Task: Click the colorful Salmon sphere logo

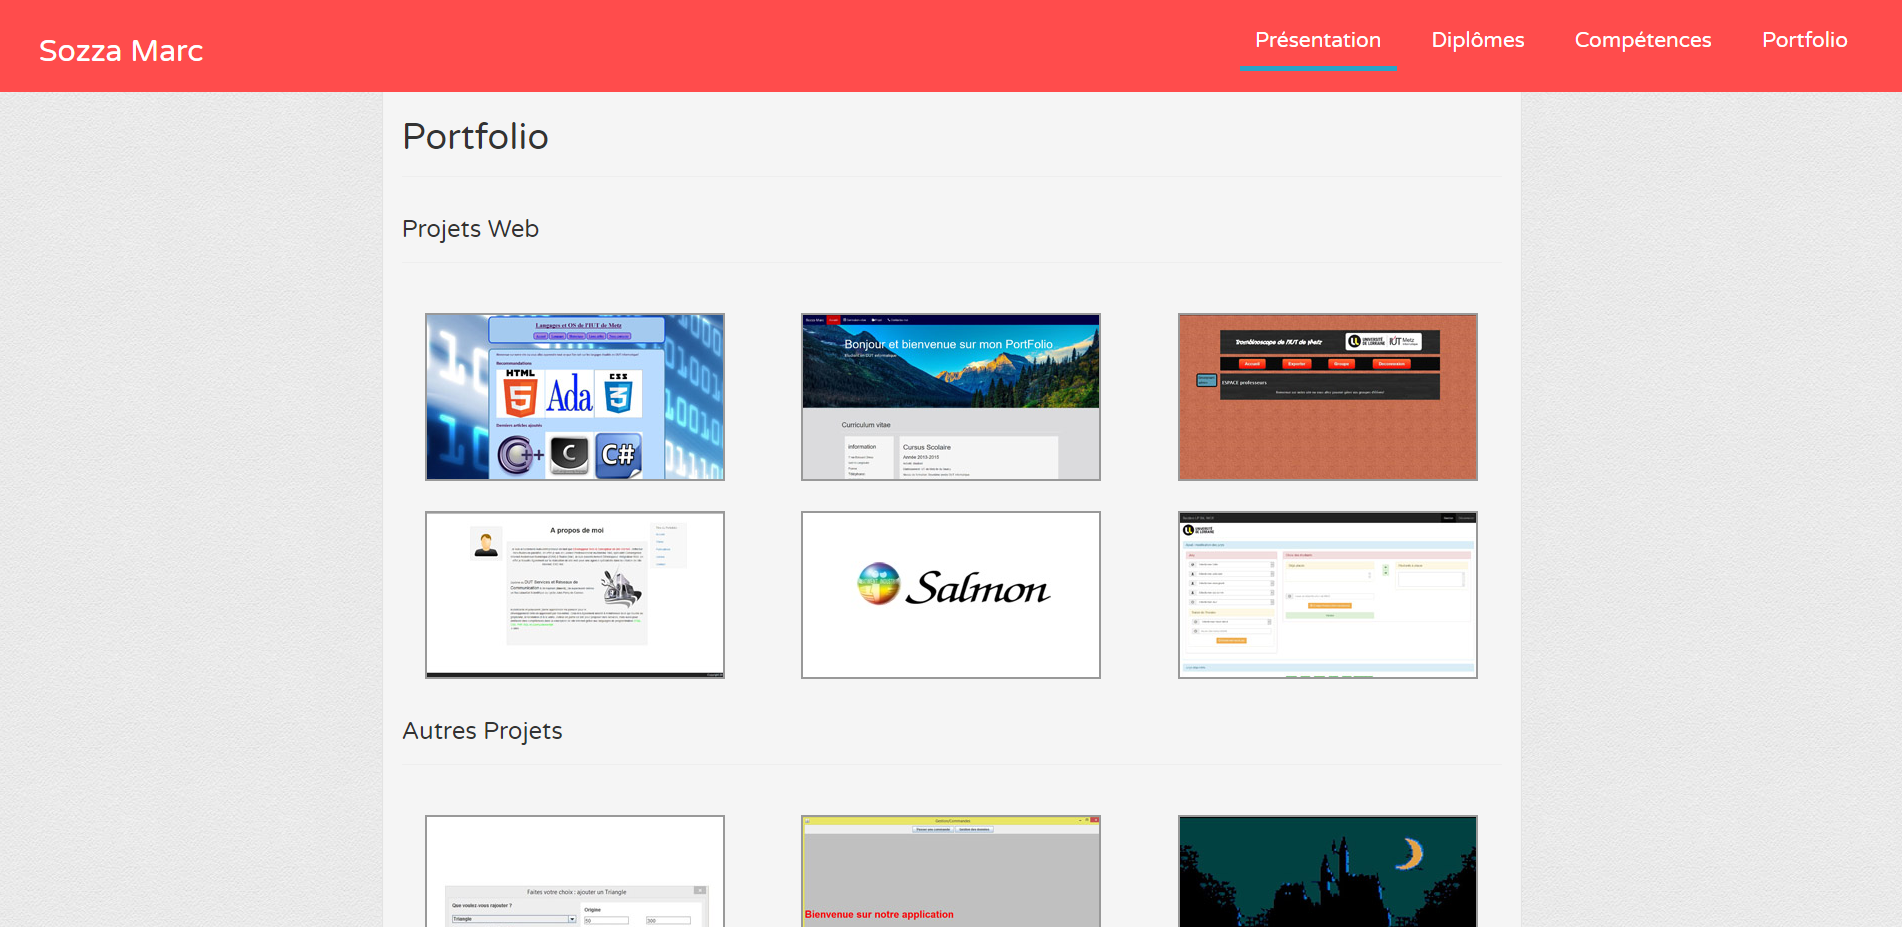Action: point(879,584)
